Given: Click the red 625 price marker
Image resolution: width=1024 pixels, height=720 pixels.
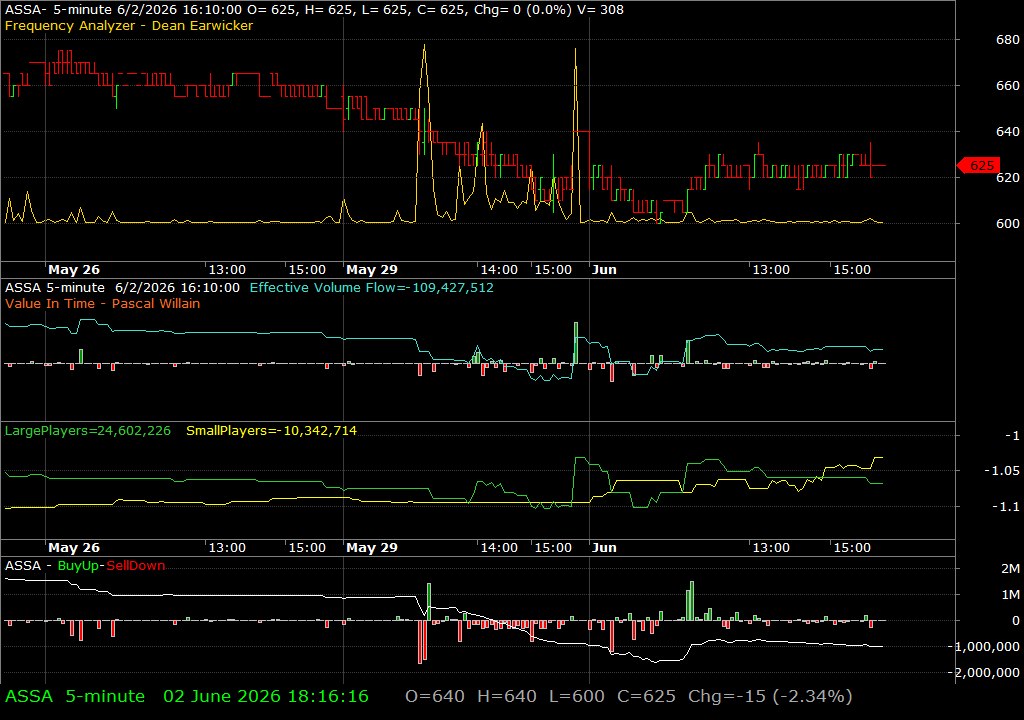Looking at the screenshot, I should [x=978, y=165].
